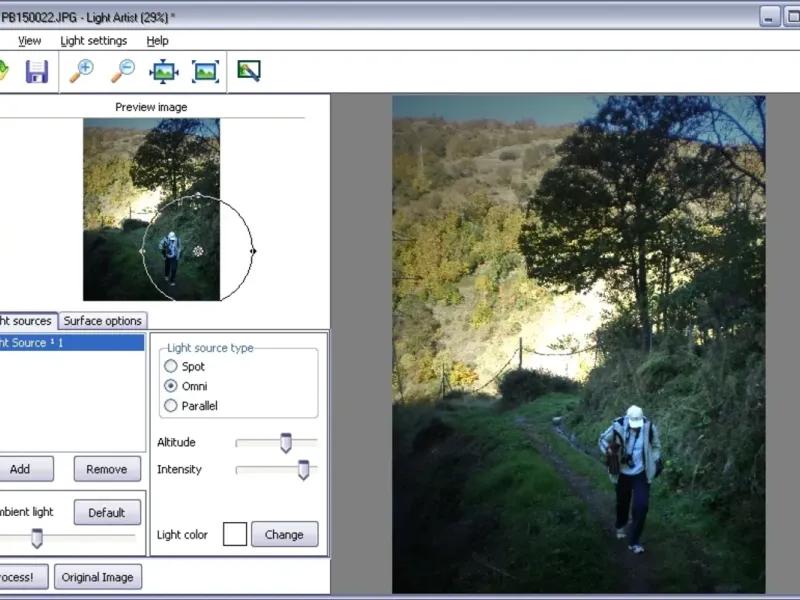Screen dimensions: 800x600
Task: Click the actual size view icon
Action: pyautogui.click(x=205, y=71)
